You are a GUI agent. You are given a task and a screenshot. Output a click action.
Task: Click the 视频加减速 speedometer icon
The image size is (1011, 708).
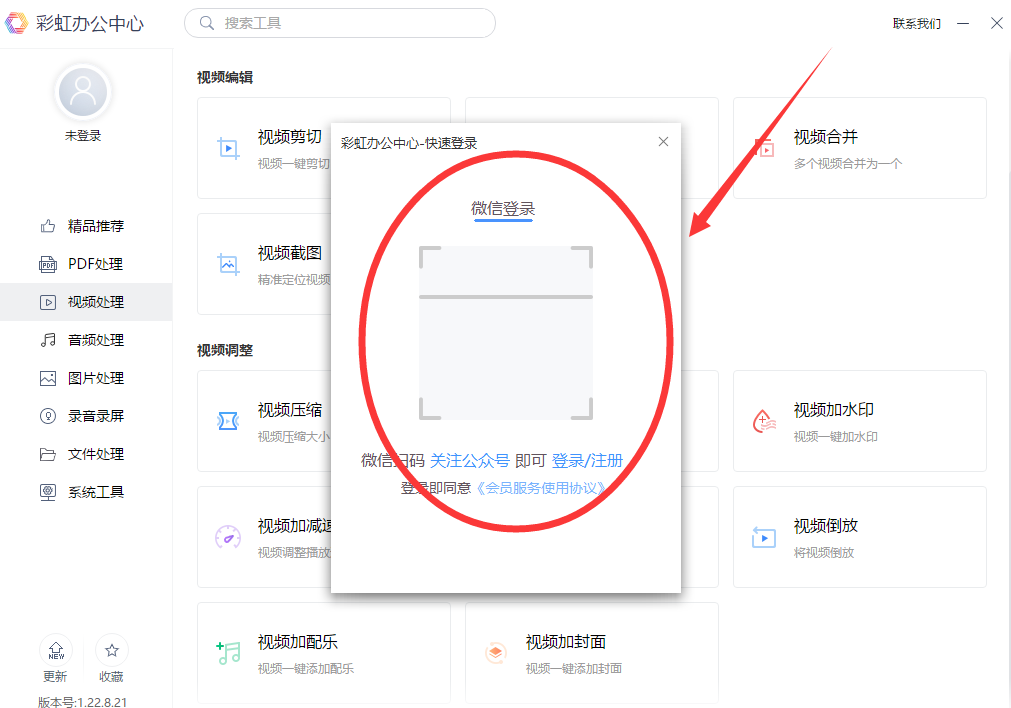pos(228,537)
